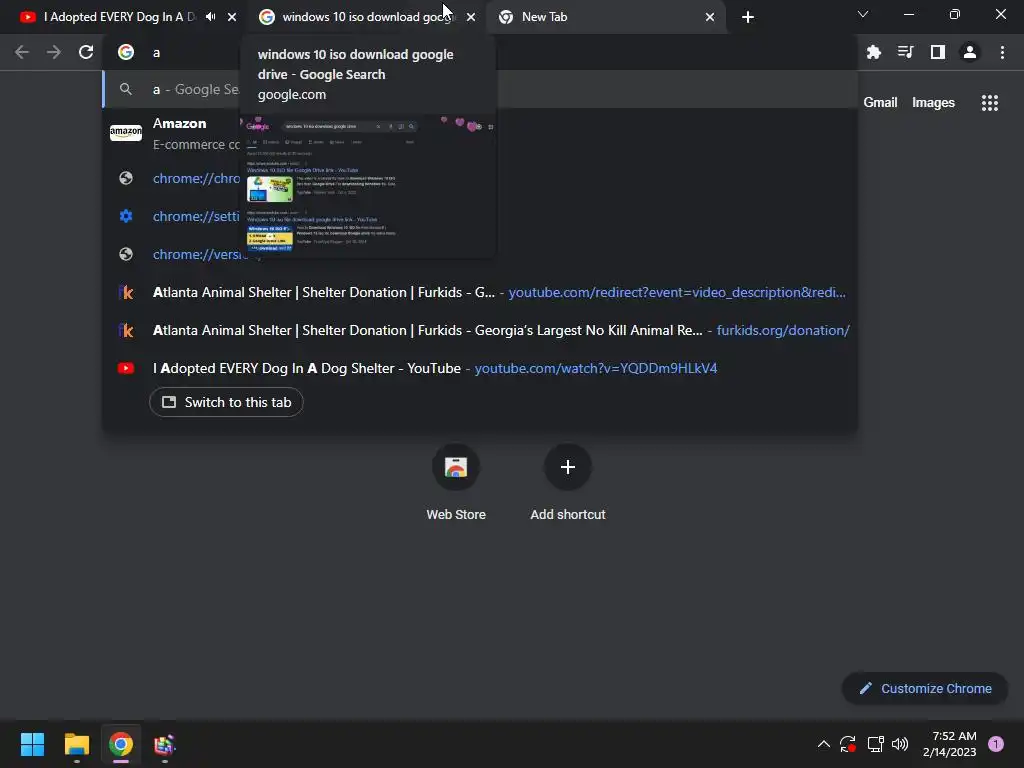
Task: Open the Extensions puzzle icon
Action: pos(874,52)
